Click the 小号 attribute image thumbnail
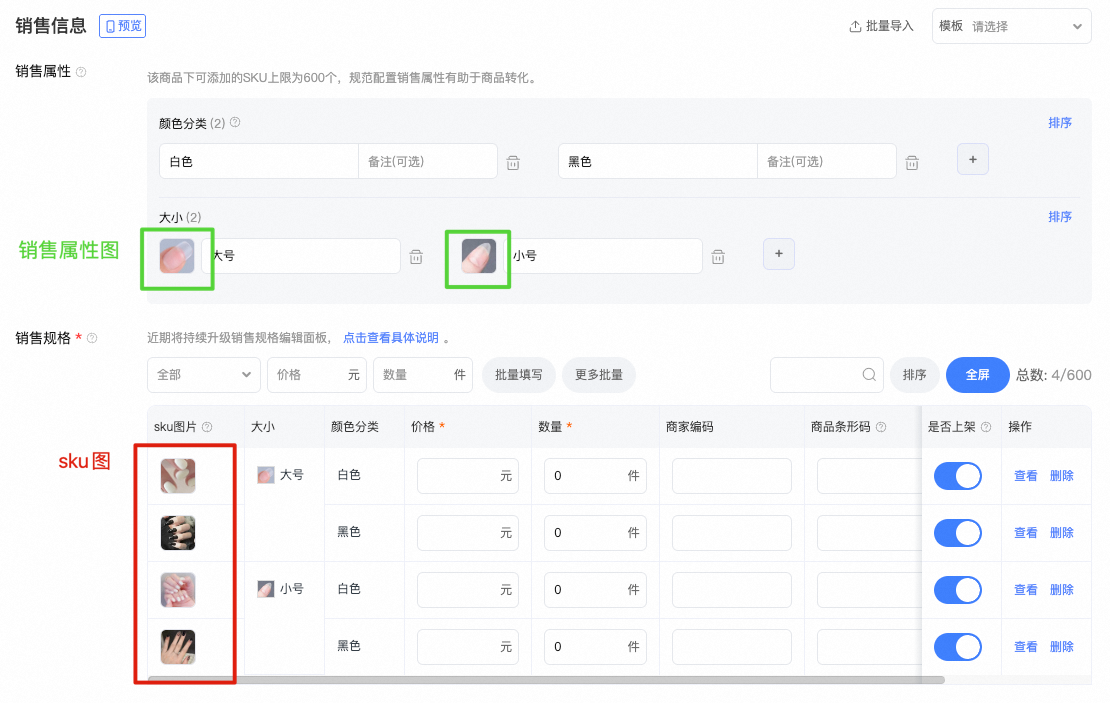1110x703 pixels. coord(479,256)
